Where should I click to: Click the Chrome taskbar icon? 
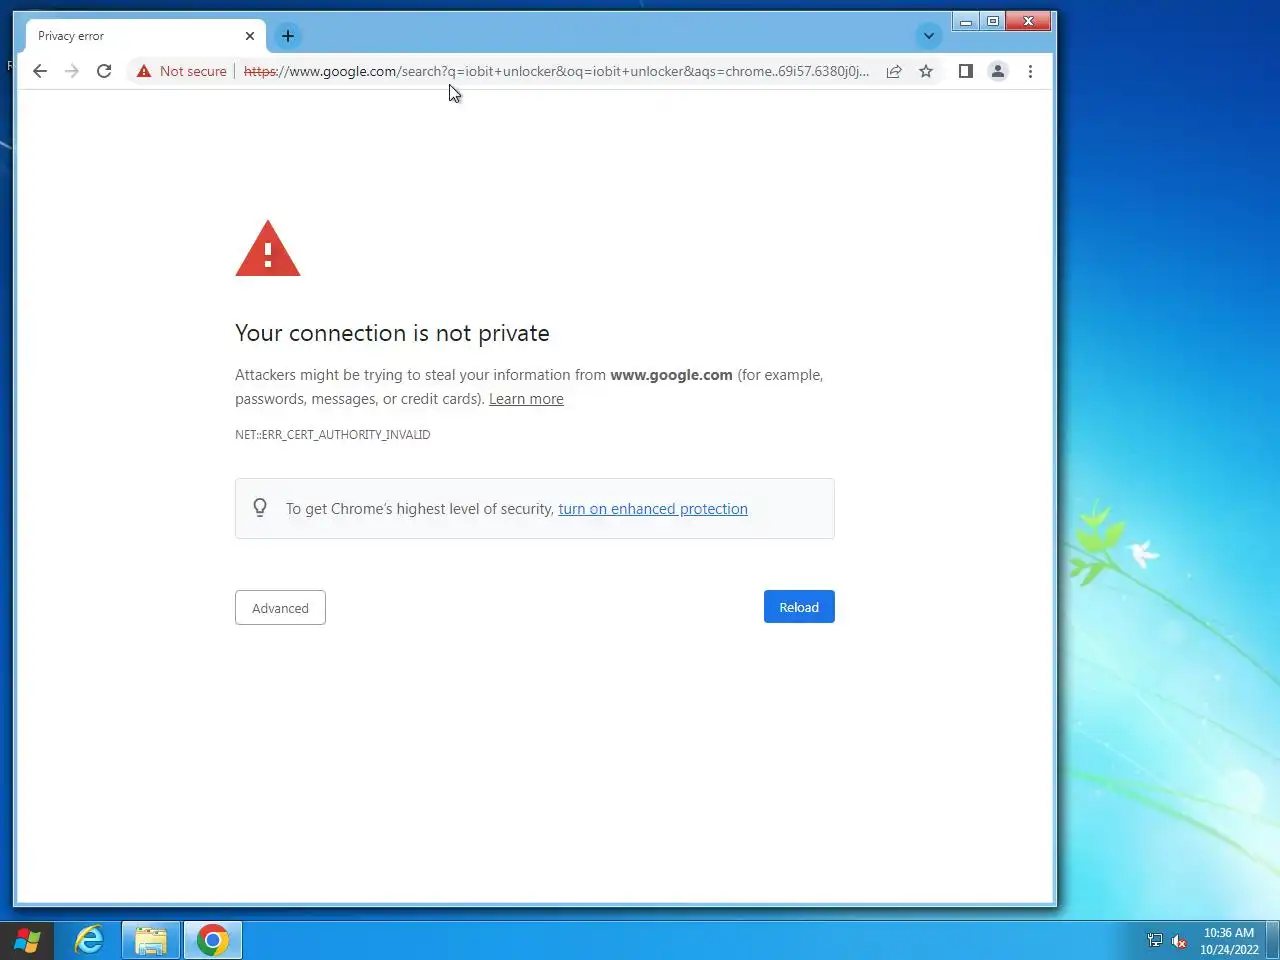[x=213, y=940]
